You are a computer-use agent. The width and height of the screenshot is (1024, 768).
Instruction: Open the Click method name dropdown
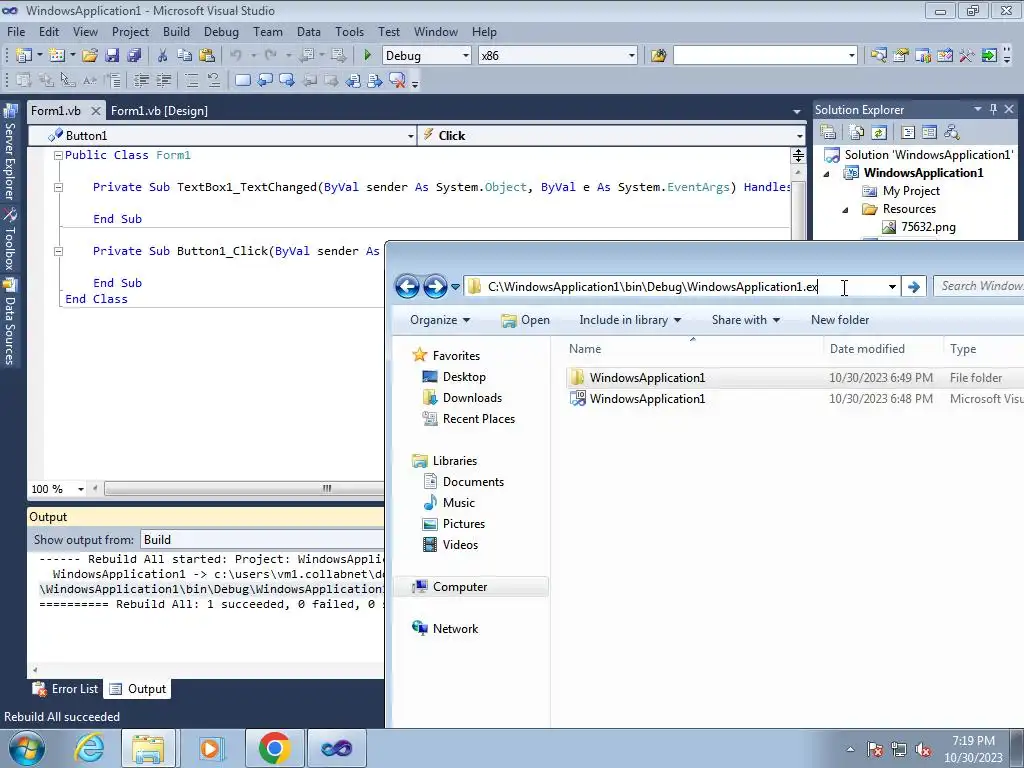[x=799, y=136]
